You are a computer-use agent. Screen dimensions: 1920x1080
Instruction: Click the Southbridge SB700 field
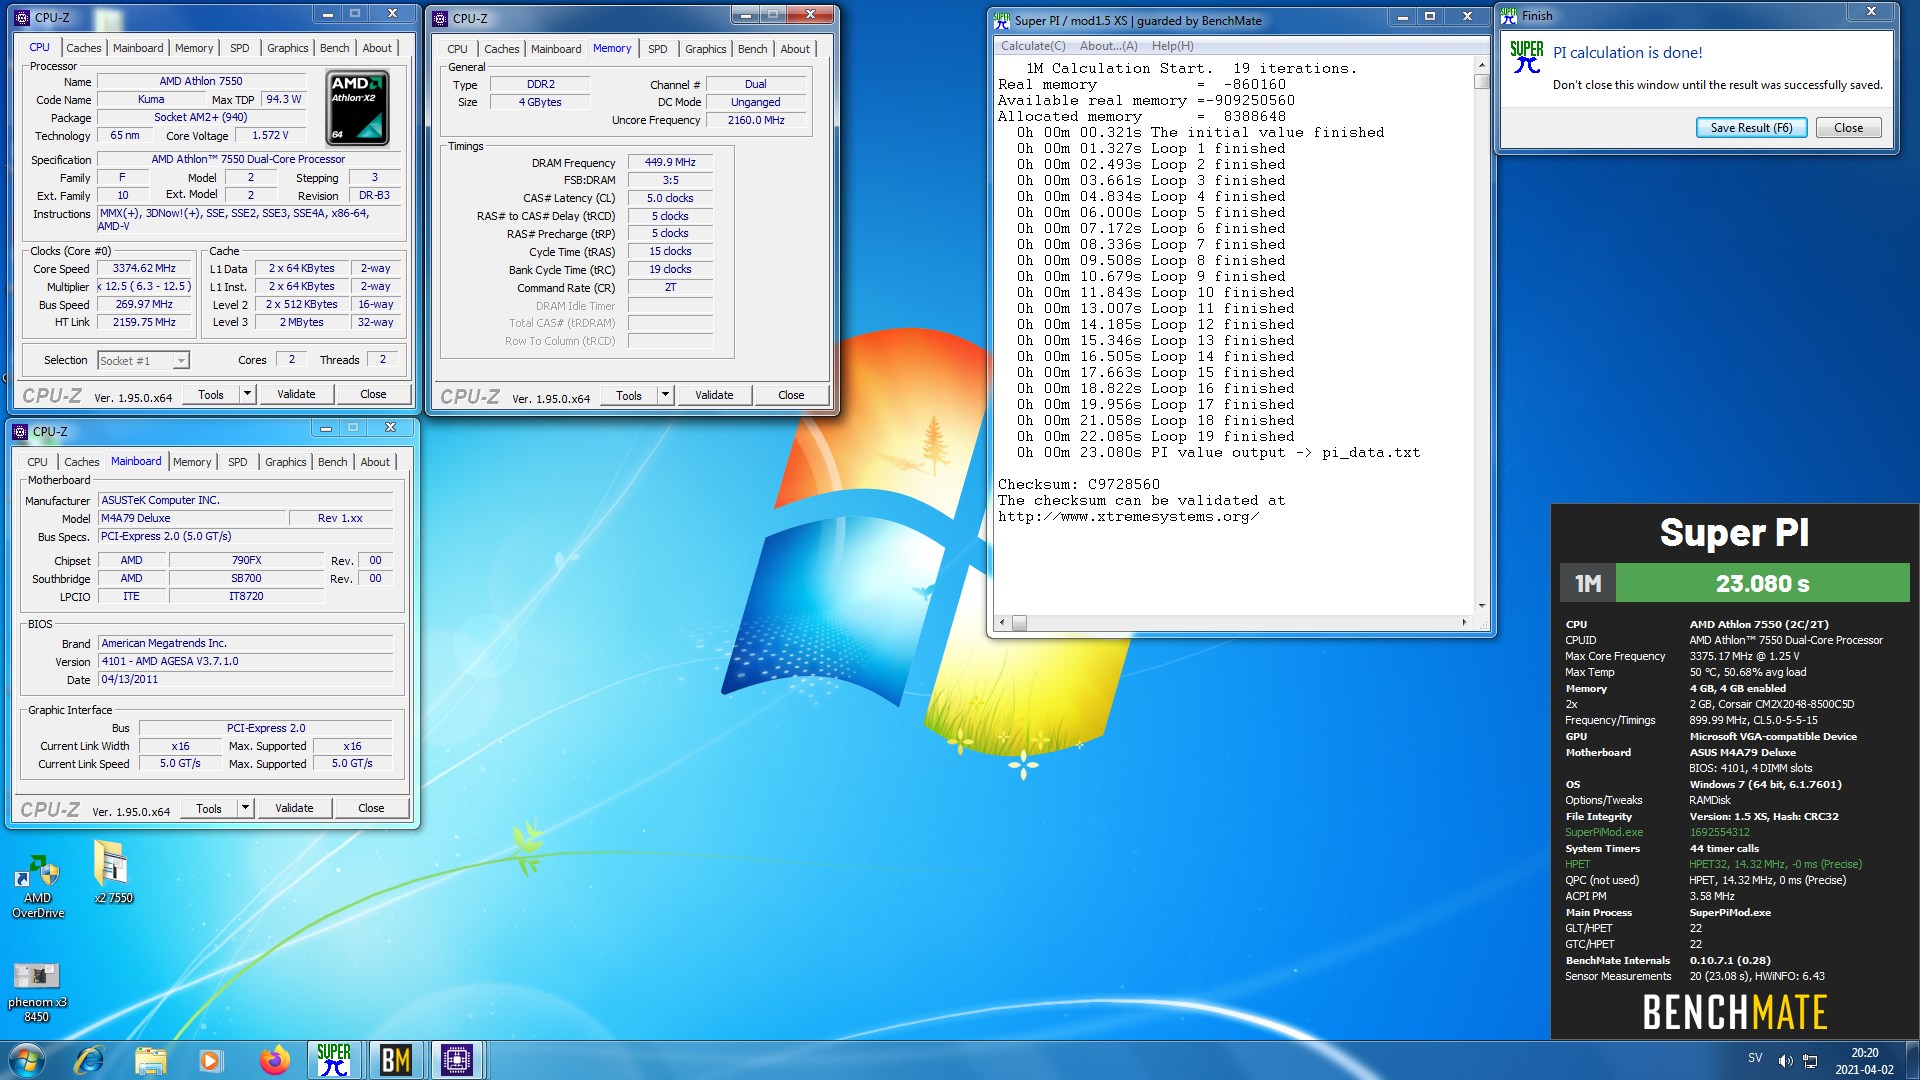(246, 578)
